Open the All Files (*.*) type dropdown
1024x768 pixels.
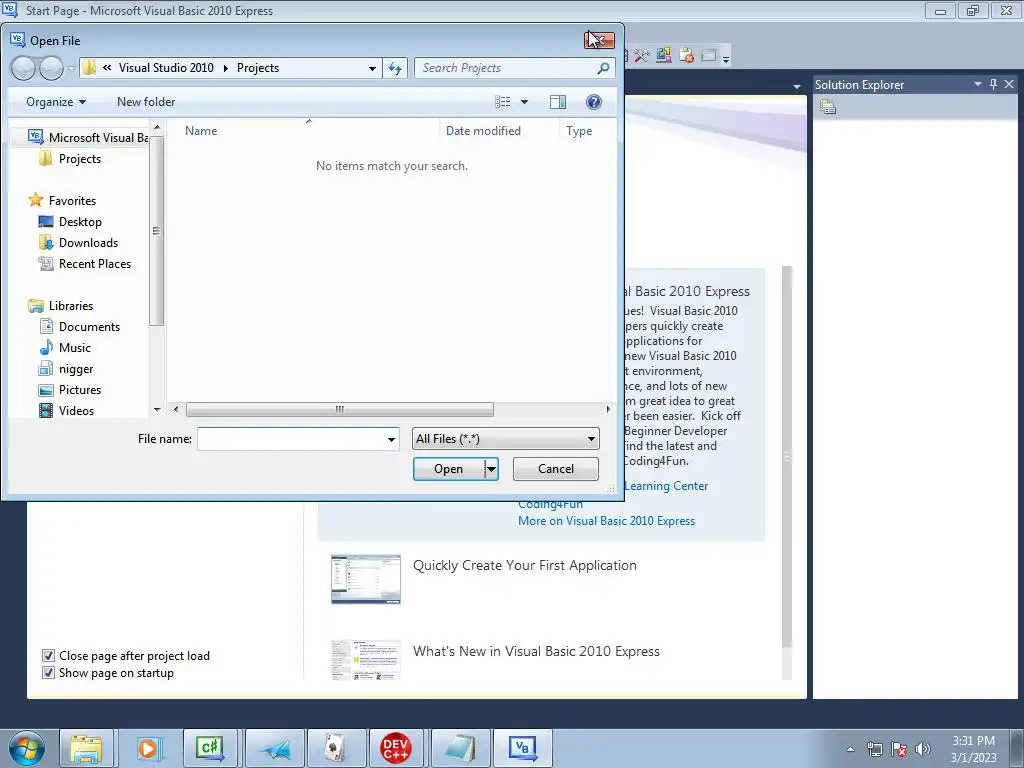(x=590, y=439)
